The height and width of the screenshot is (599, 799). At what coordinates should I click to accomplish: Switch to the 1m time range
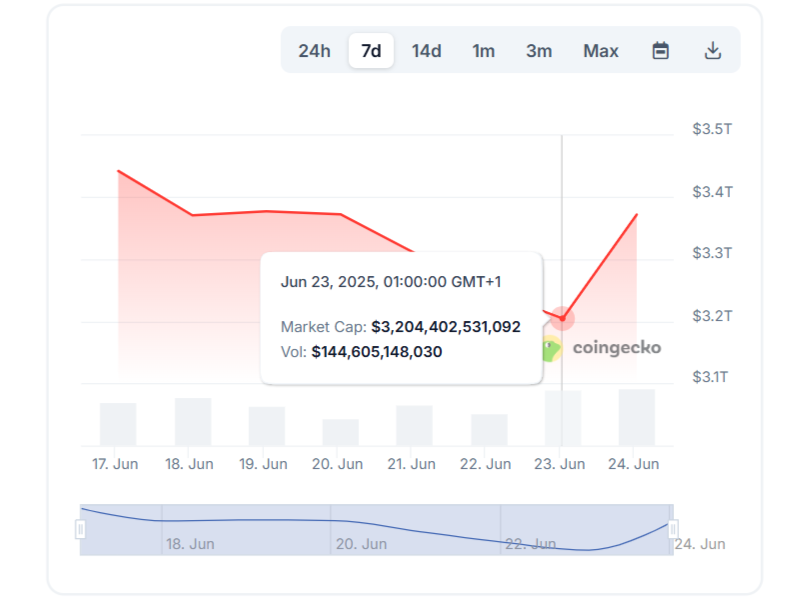(x=484, y=51)
